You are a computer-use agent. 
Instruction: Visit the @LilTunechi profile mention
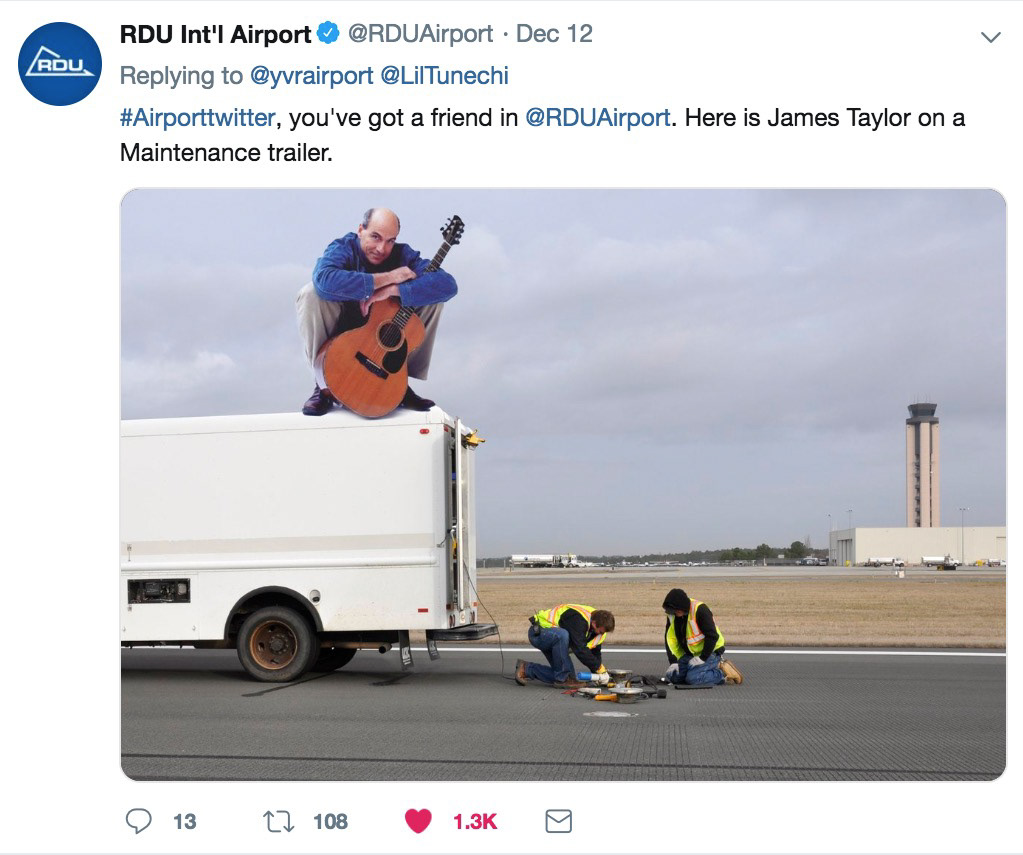tap(444, 76)
